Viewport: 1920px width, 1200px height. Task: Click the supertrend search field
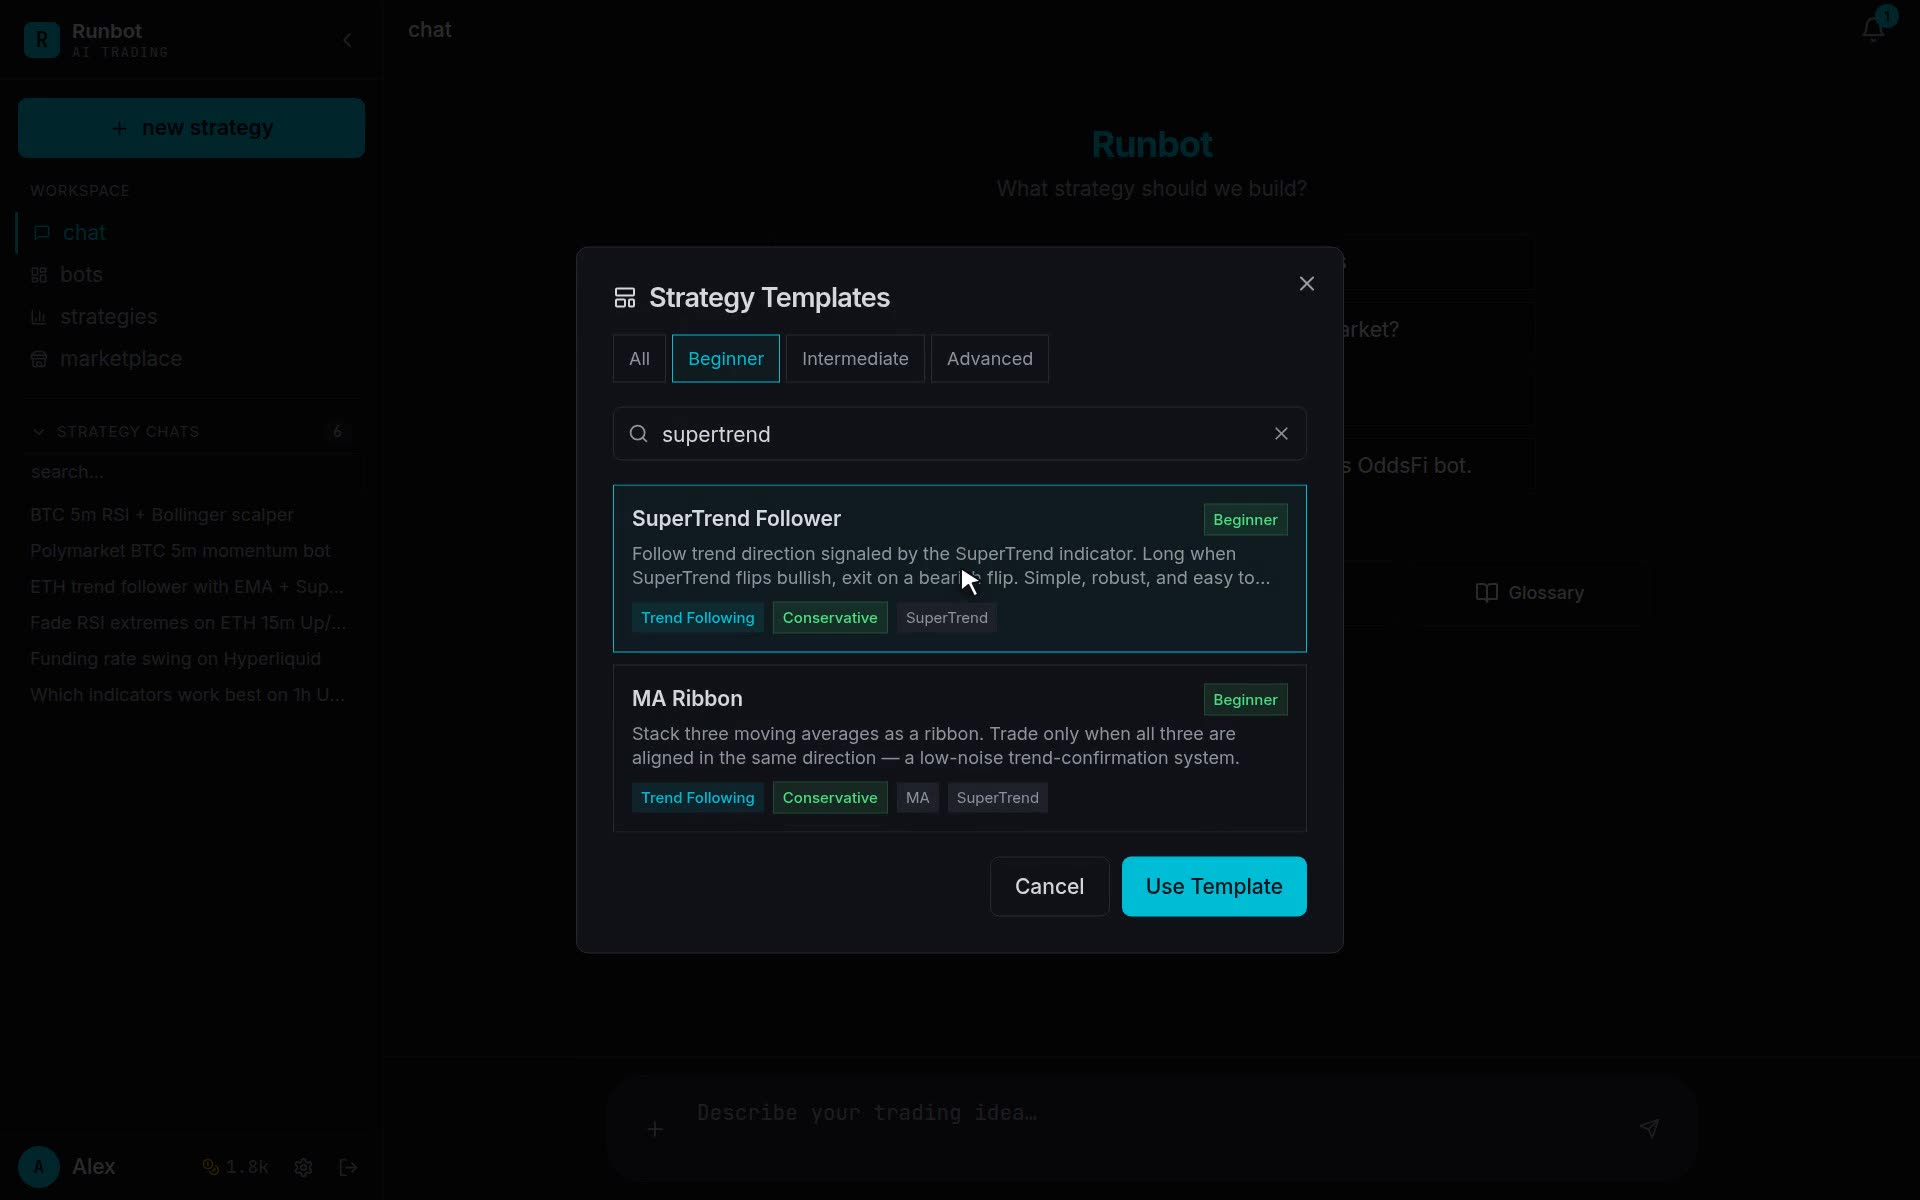960,434
